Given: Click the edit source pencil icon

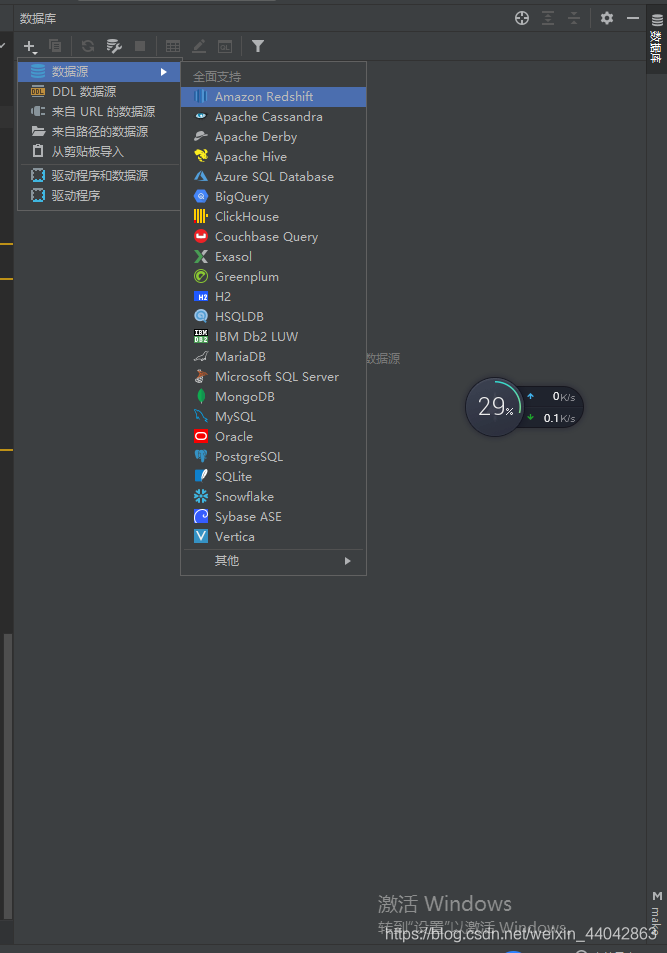Looking at the screenshot, I should [x=199, y=46].
